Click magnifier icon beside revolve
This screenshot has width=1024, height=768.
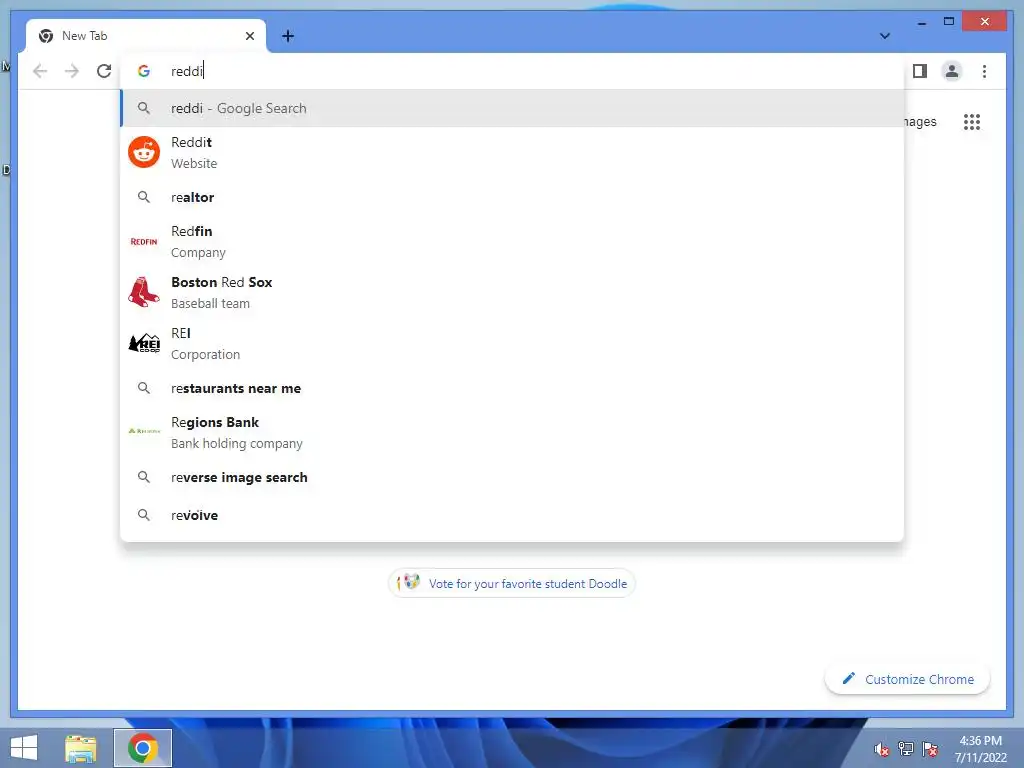click(x=144, y=515)
